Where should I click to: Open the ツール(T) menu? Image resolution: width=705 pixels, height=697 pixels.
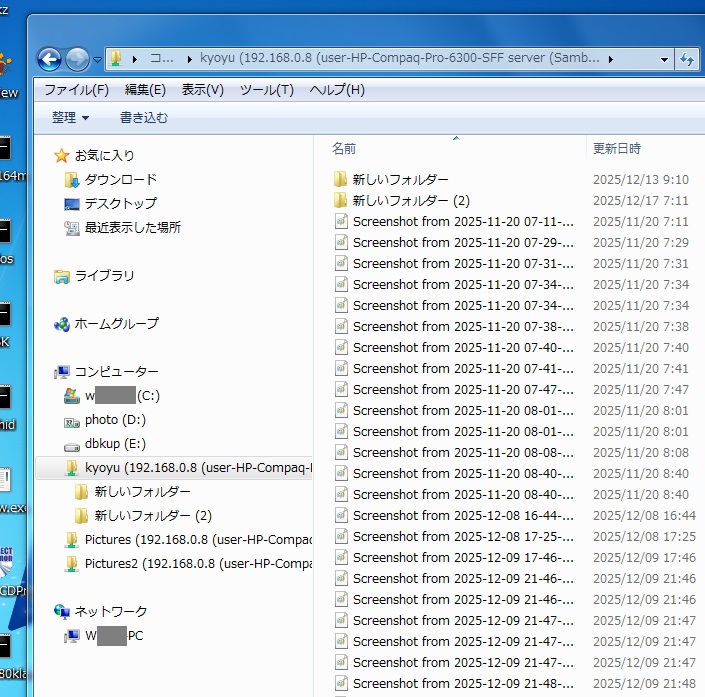tap(266, 90)
